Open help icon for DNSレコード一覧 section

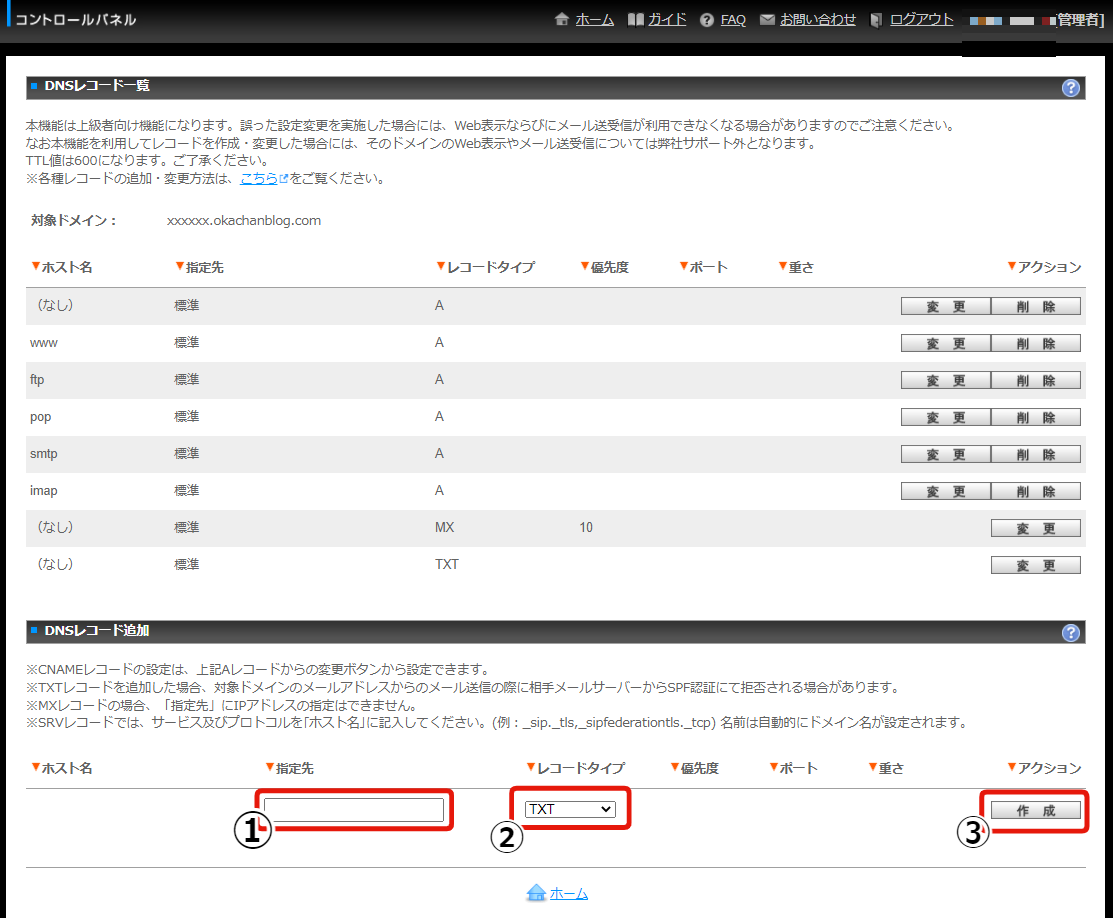point(1071,88)
